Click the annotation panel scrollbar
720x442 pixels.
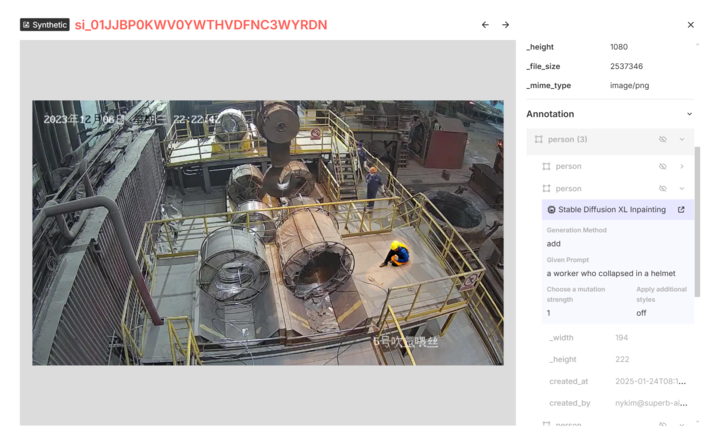click(x=698, y=222)
